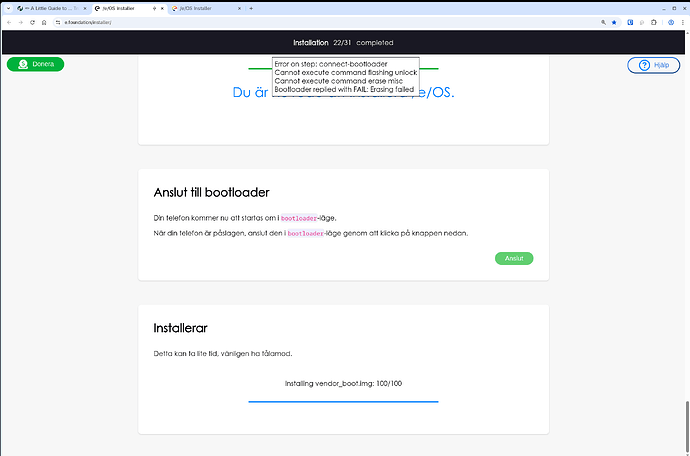
Task: Open the Hjälp help button
Action: (653, 65)
